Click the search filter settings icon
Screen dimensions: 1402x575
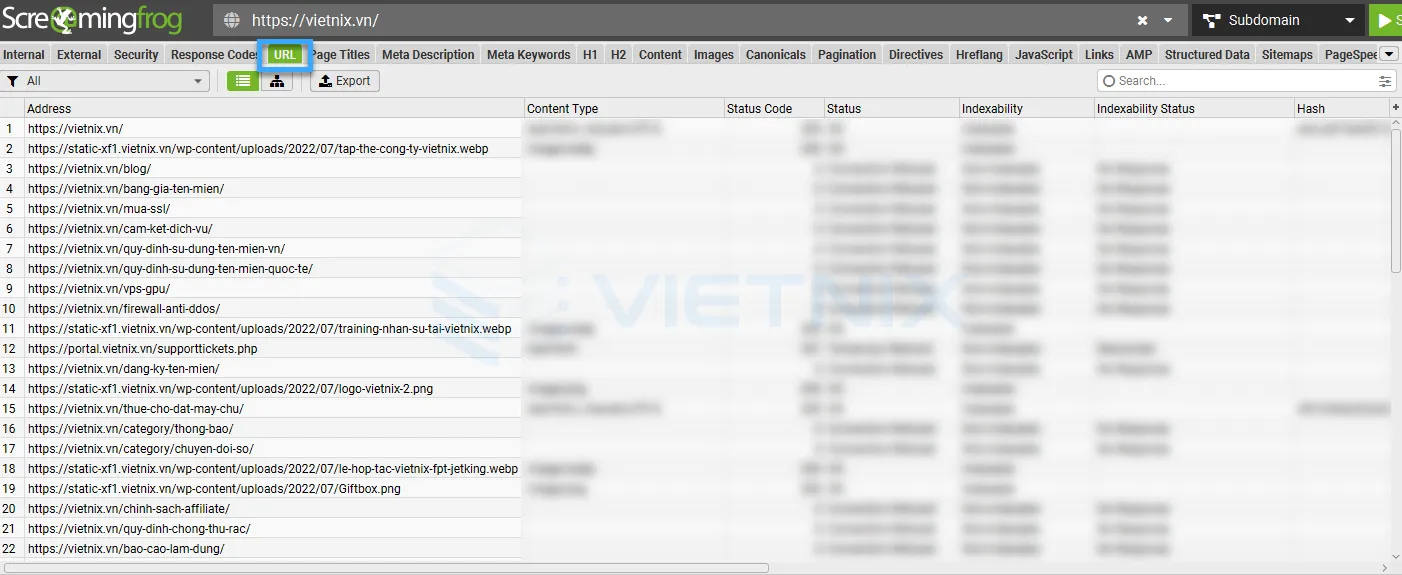pyautogui.click(x=1385, y=81)
